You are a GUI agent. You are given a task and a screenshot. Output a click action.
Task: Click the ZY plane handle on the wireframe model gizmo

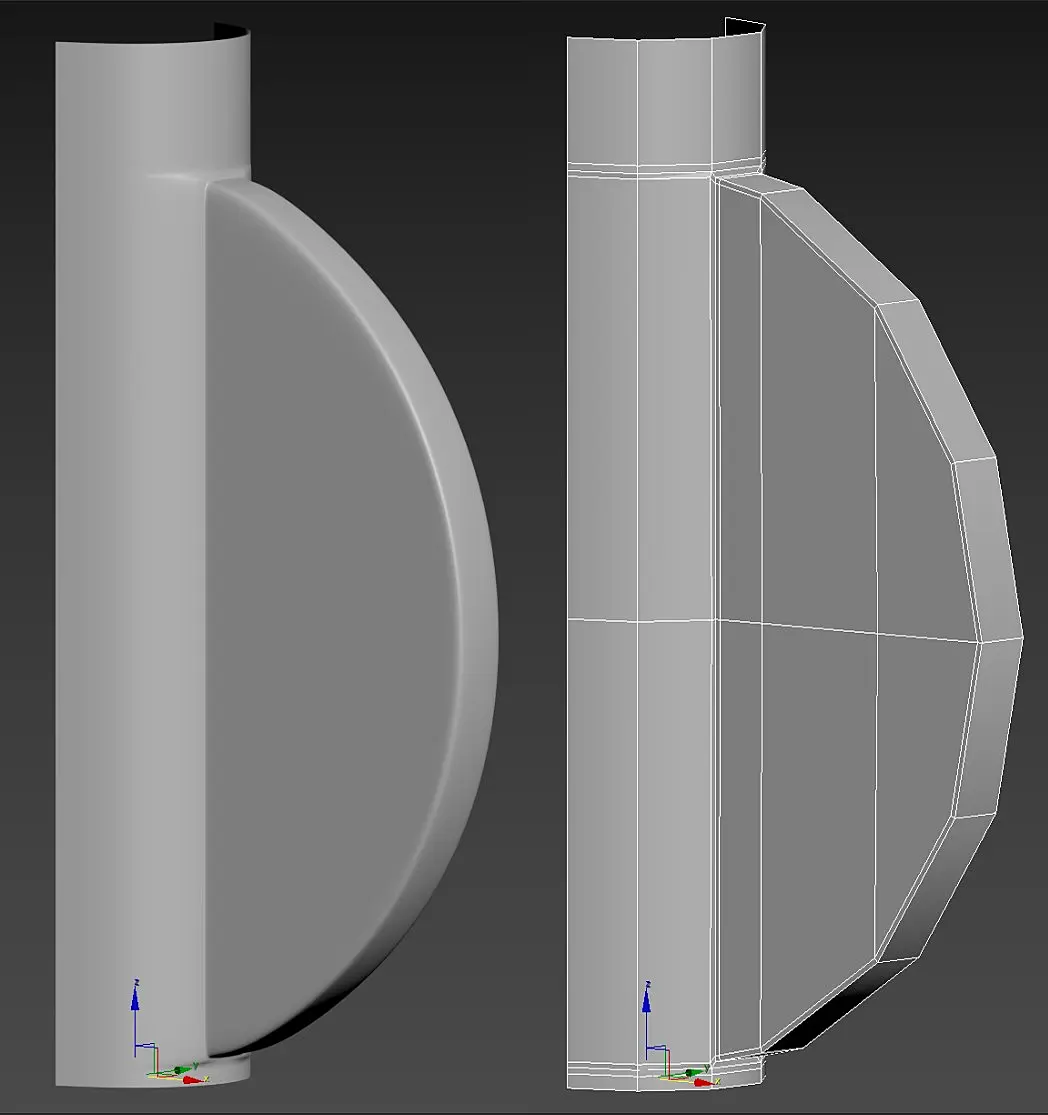[x=658, y=1048]
